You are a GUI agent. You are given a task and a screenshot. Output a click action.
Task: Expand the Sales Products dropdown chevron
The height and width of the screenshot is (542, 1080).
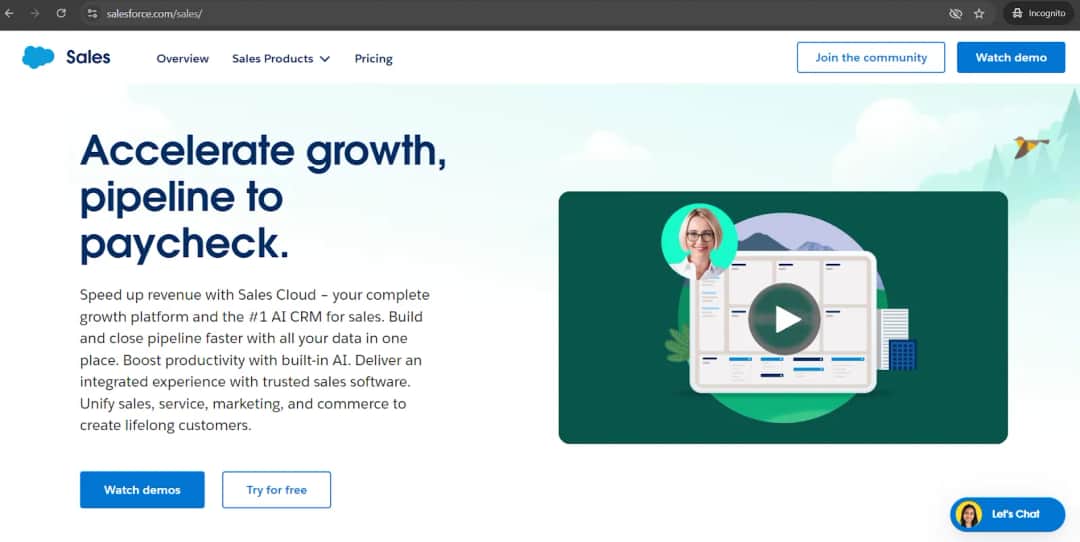[x=325, y=59]
